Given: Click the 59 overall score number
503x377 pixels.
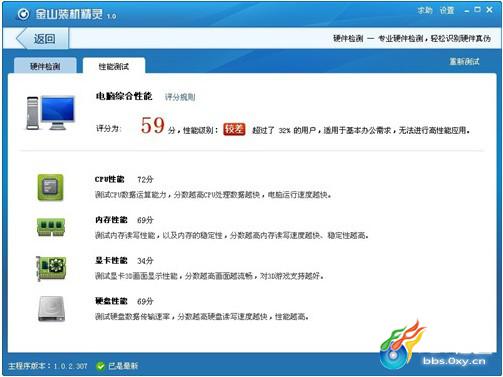Looking at the screenshot, I should 153,125.
